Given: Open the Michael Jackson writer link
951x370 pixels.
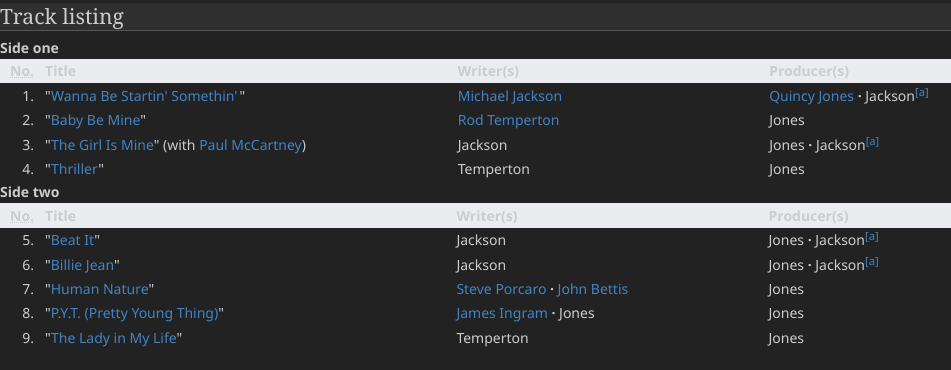Looking at the screenshot, I should [x=509, y=96].
